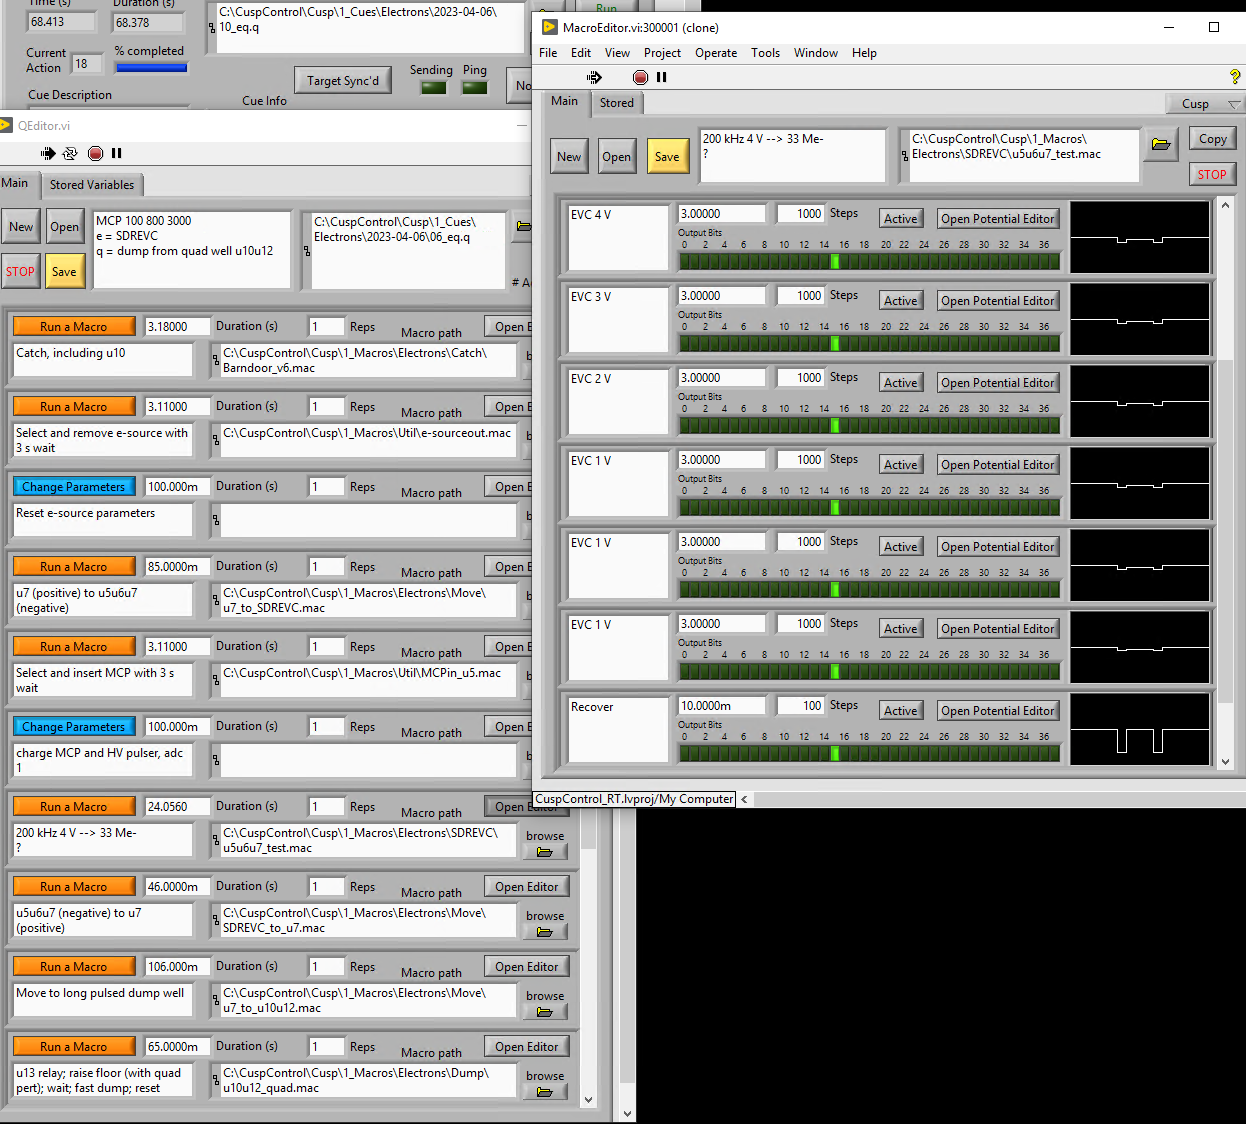Screen dimensions: 1246x1124
Task: Toggle lit output bit LED in Recover row
Action: point(835,753)
